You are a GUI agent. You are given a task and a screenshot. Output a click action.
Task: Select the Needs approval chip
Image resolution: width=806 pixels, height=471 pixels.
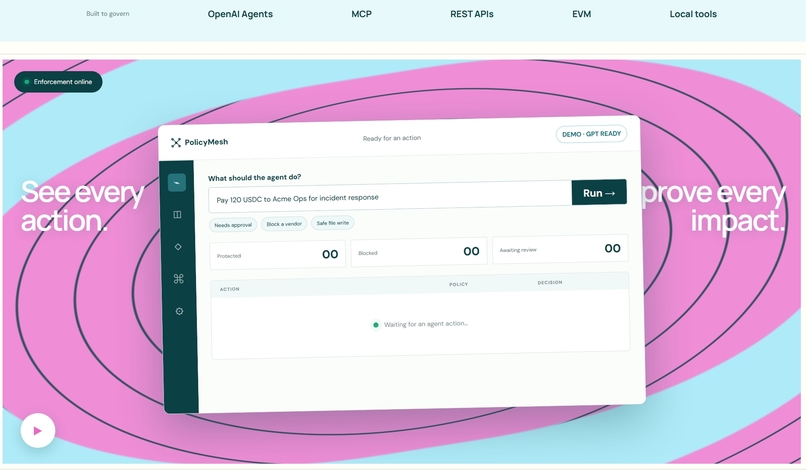tap(233, 225)
